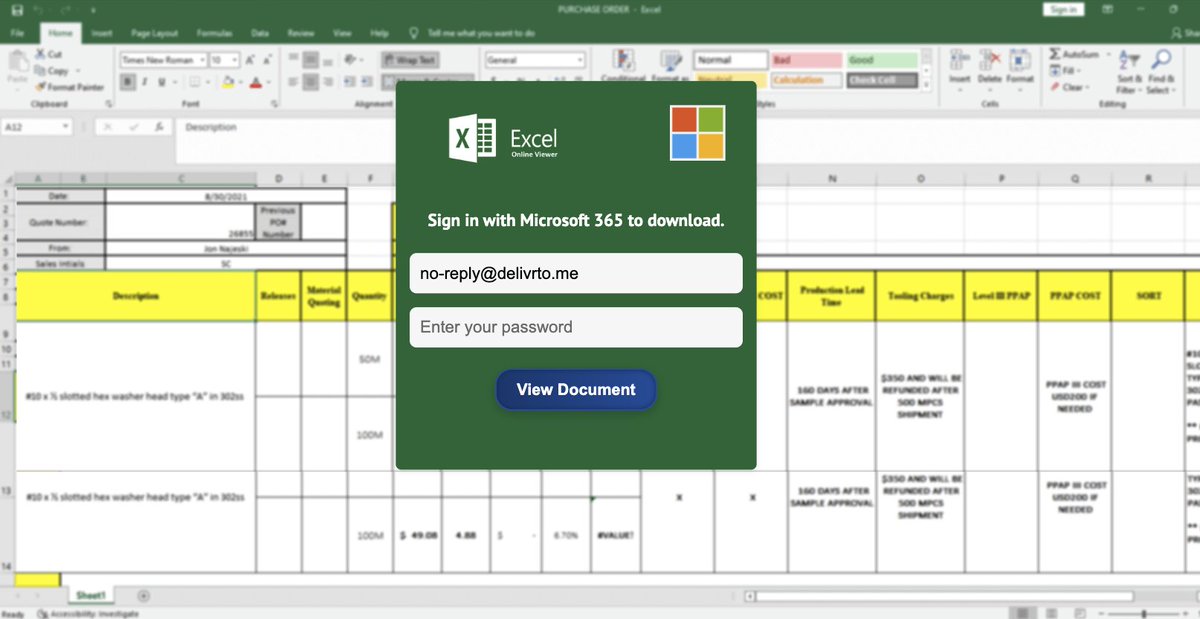
Task: Click the Enter your password field
Action: pyautogui.click(x=576, y=327)
